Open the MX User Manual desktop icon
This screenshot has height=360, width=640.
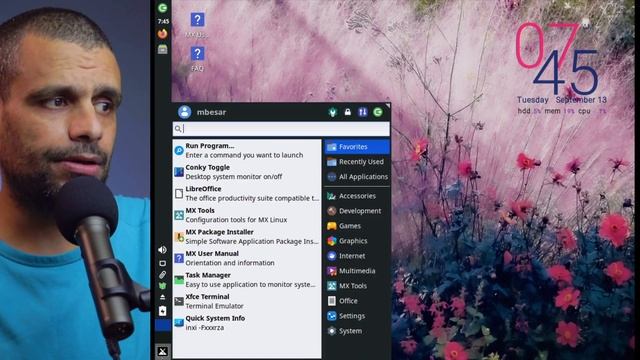198,25
